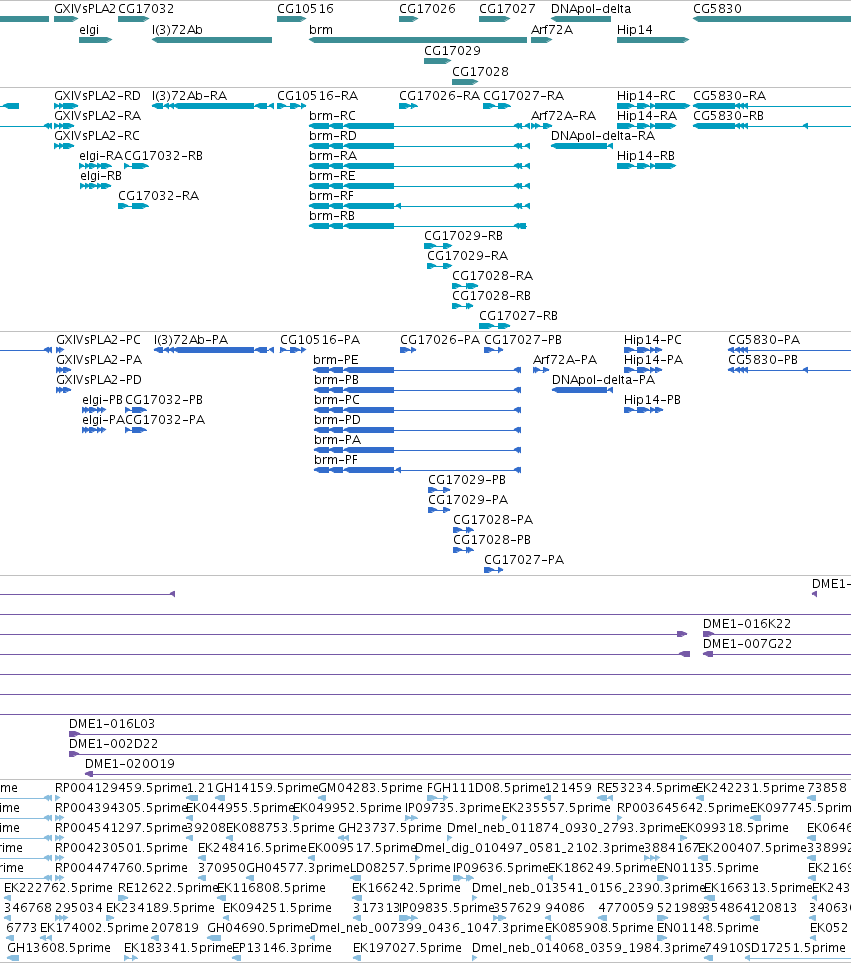Click the elgi-PA protein label
This screenshot has height=963, width=851.
click(103, 420)
